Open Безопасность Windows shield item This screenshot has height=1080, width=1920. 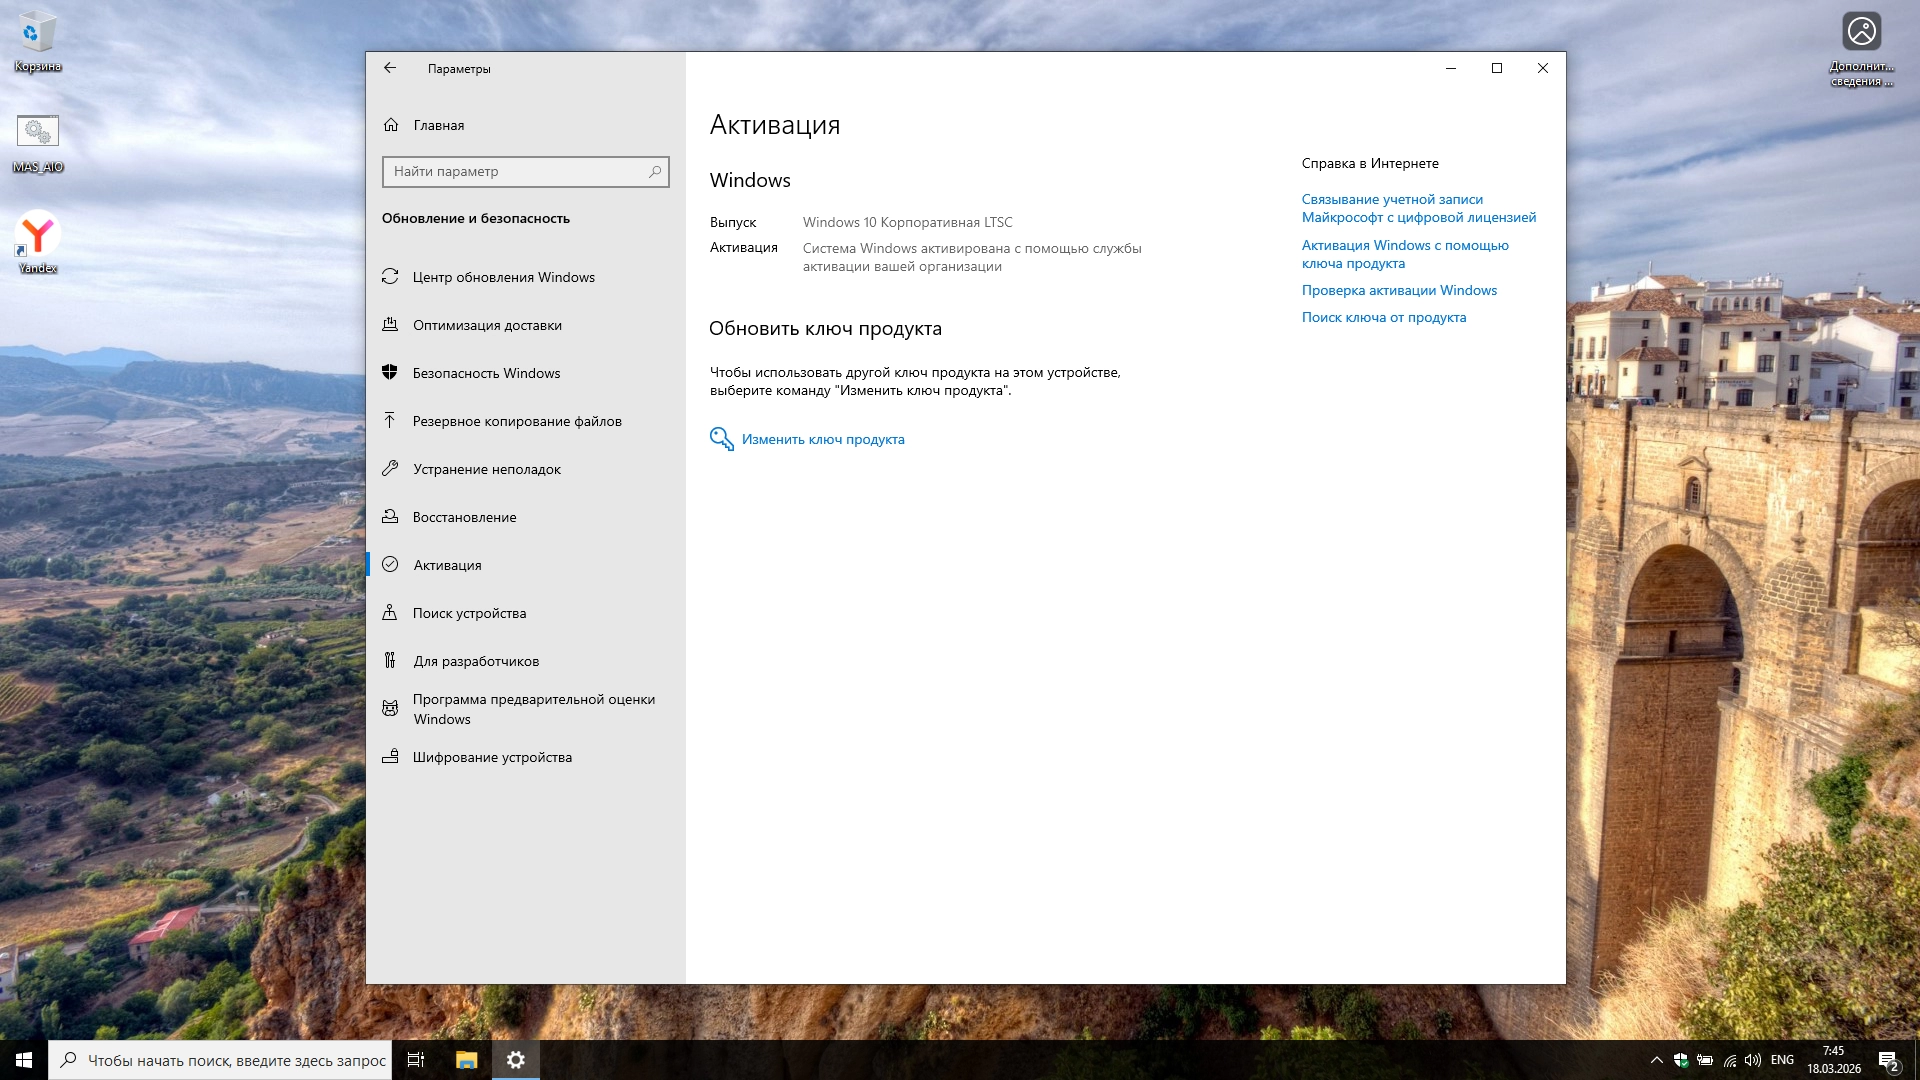tap(485, 373)
